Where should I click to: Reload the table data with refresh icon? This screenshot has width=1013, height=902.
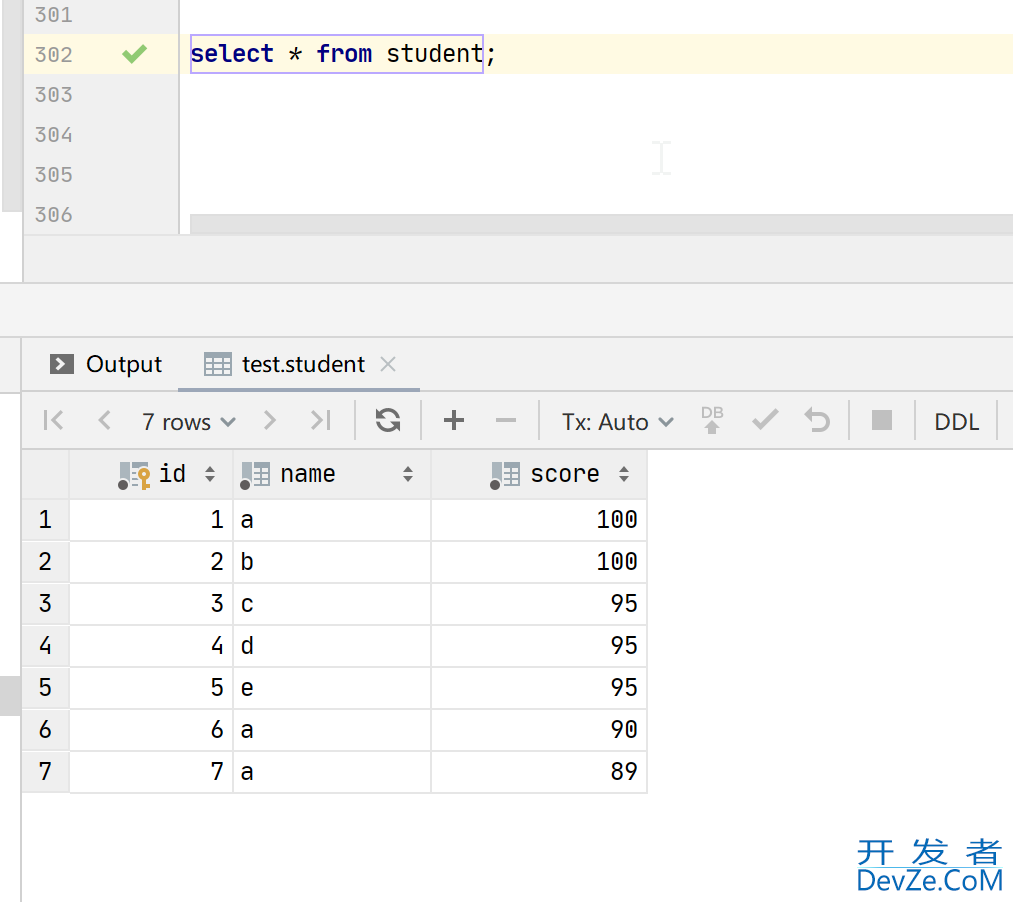[388, 421]
